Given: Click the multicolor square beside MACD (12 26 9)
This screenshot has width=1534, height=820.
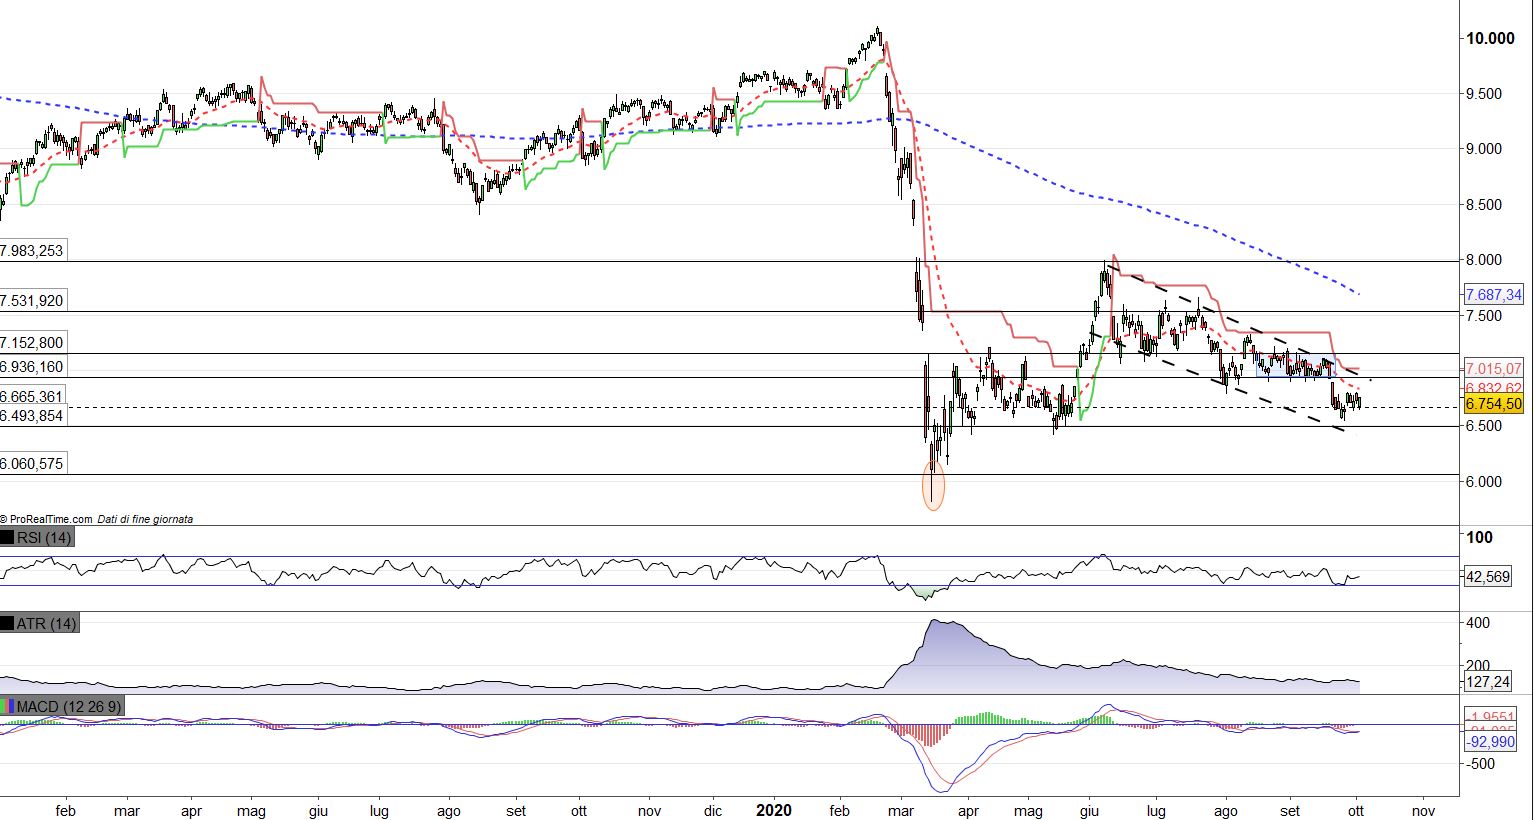Looking at the screenshot, I should 7,707.
